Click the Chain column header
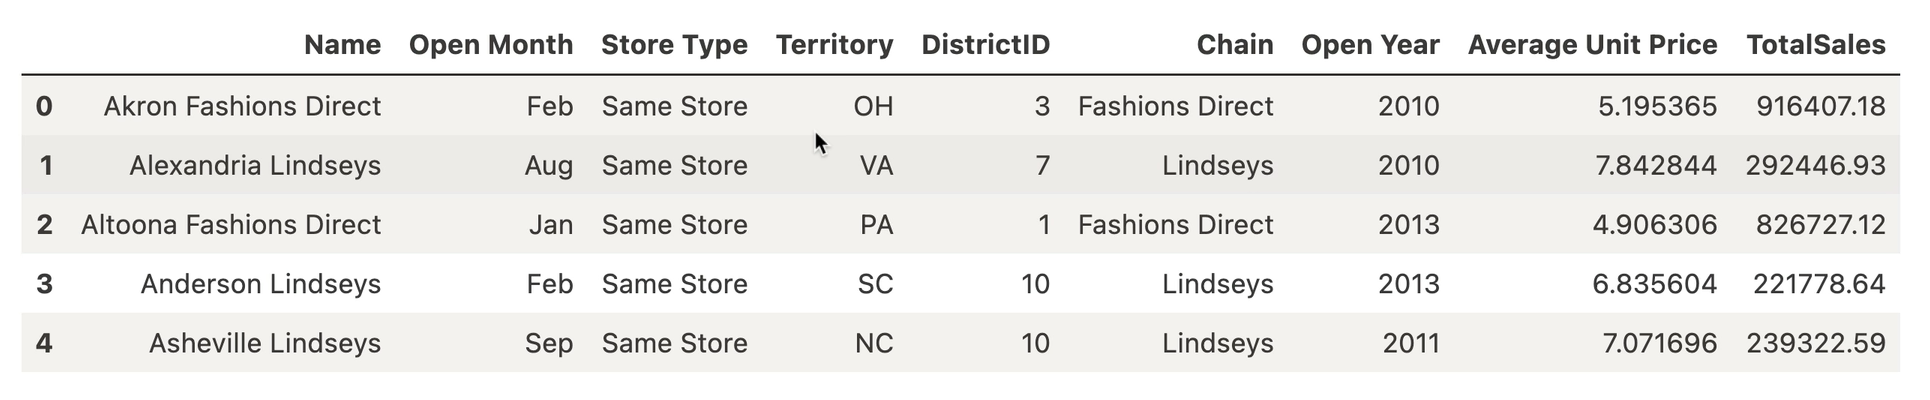 click(x=1235, y=45)
